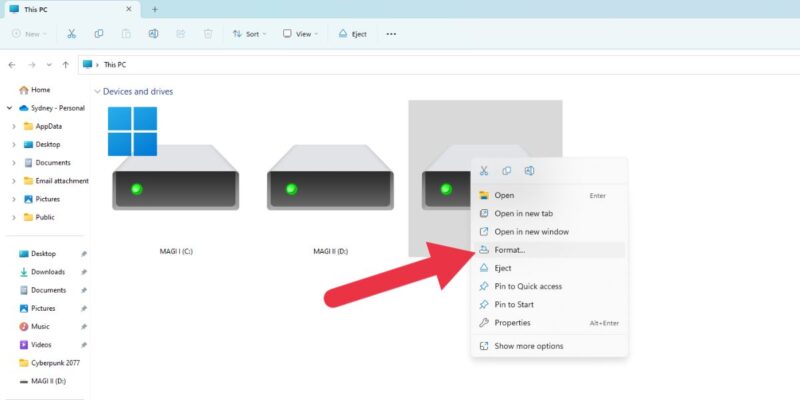The width and height of the screenshot is (800, 400).
Task: Open the Public folder in sidebar
Action: [x=39, y=217]
